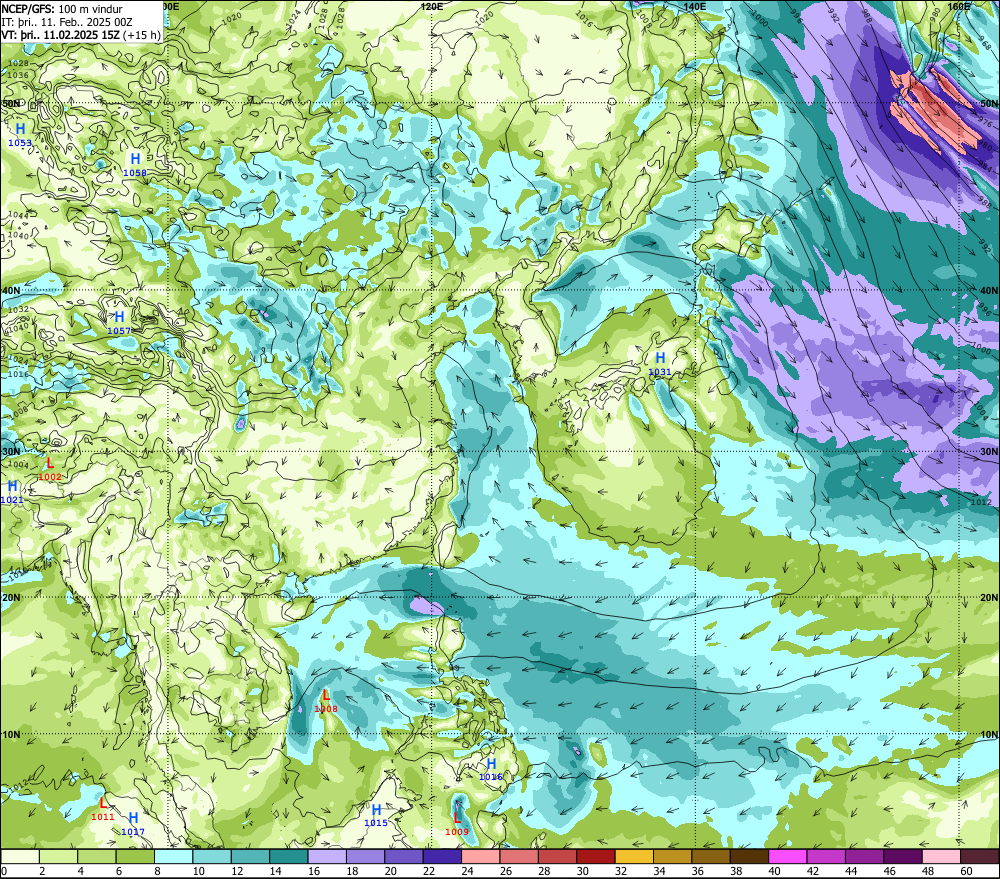Pick the legend swatch between 18 and 20
This screenshot has height=879, width=1000.
click(365, 856)
